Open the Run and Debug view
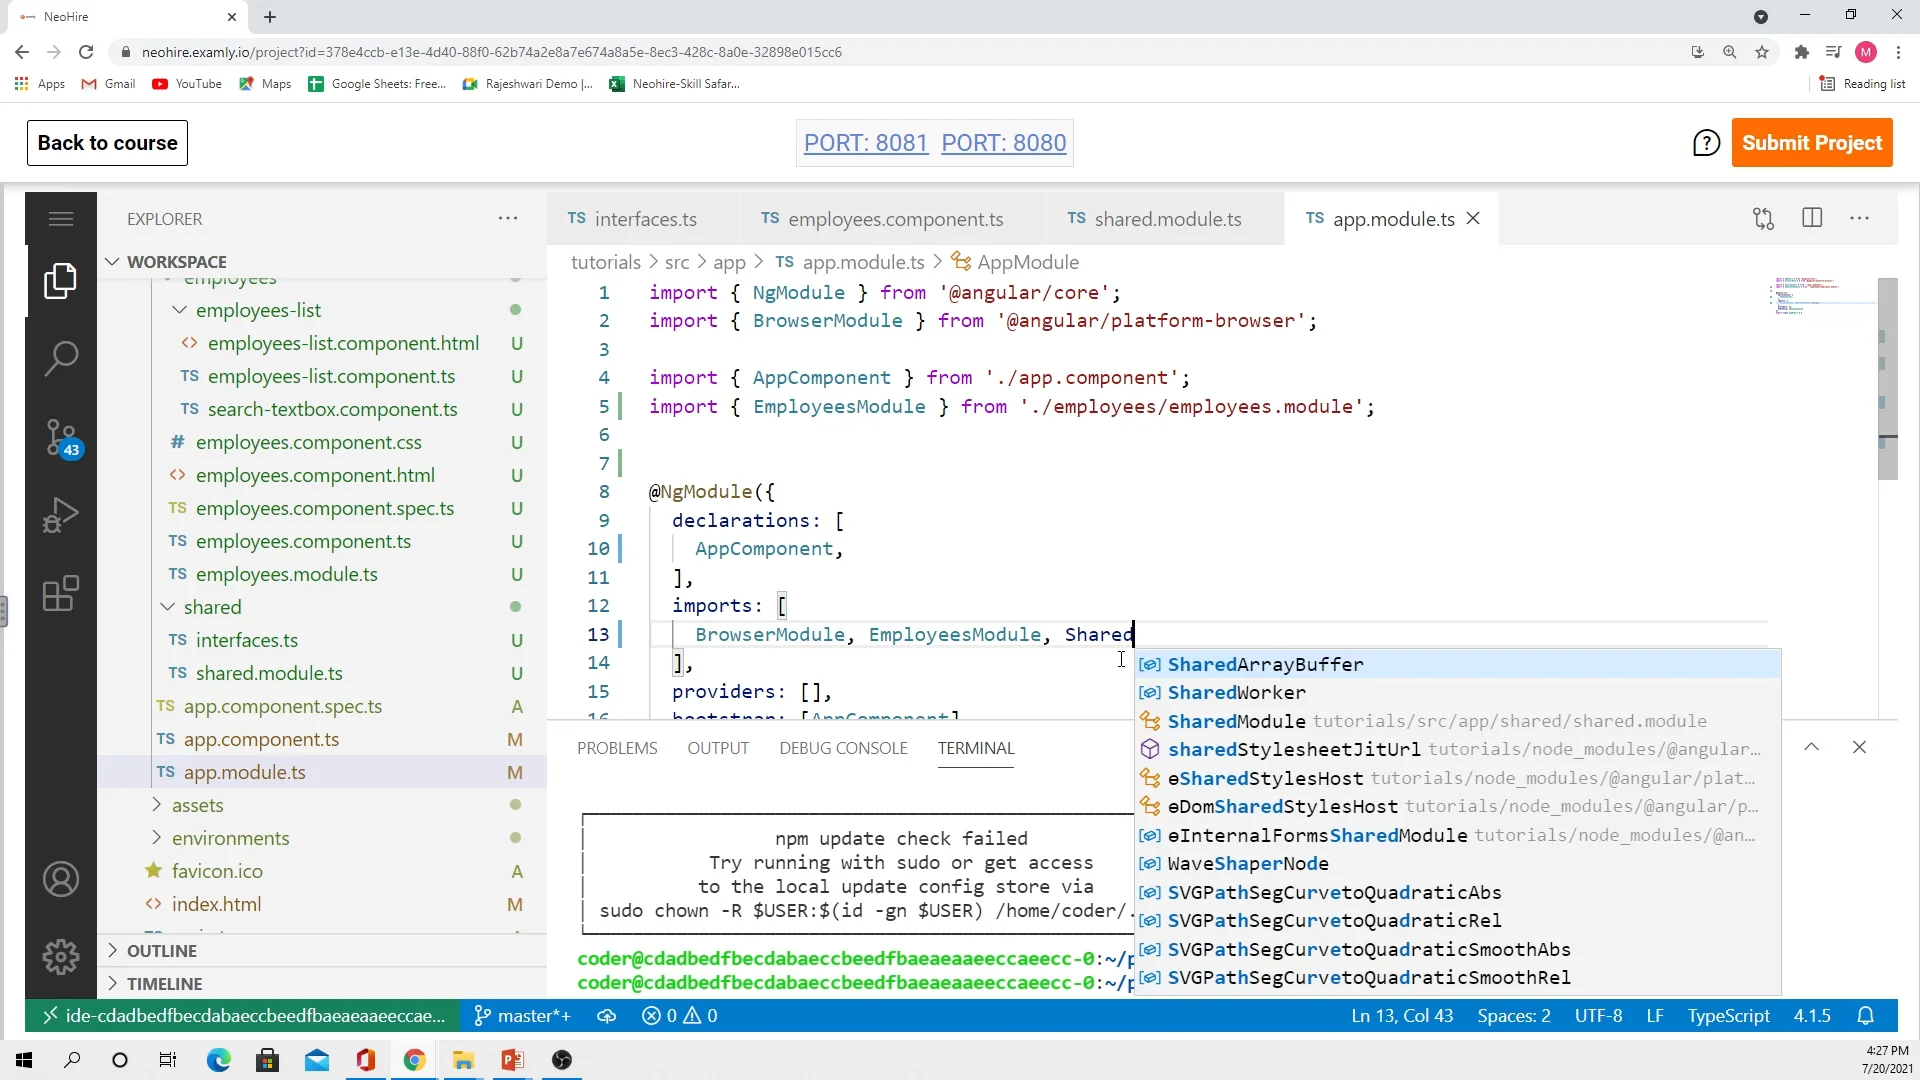This screenshot has height=1080, width=1920. click(x=61, y=515)
